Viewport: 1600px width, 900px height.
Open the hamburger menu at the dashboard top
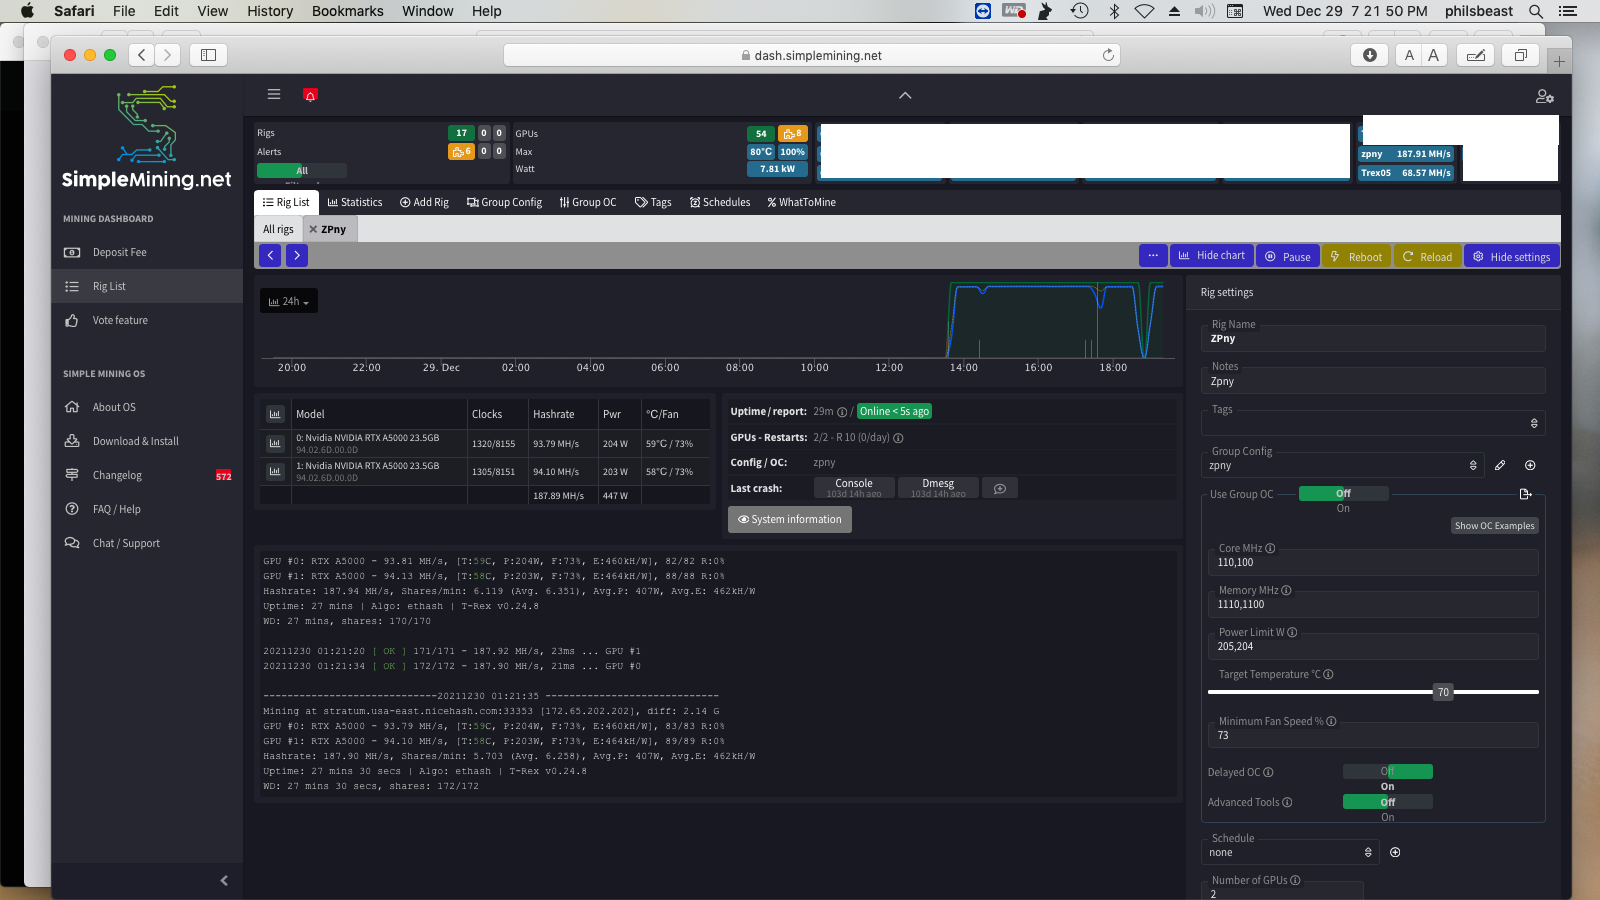coord(273,94)
